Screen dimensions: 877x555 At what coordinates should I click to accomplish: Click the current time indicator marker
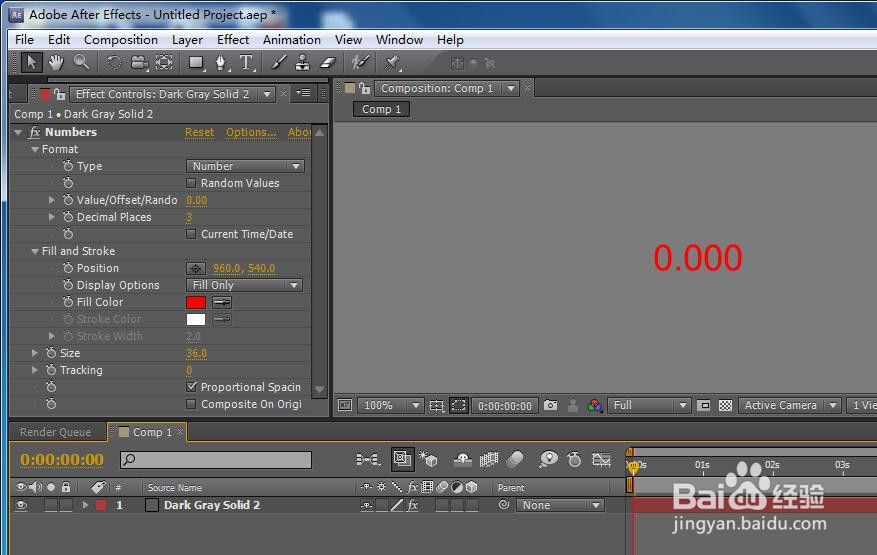click(633, 467)
